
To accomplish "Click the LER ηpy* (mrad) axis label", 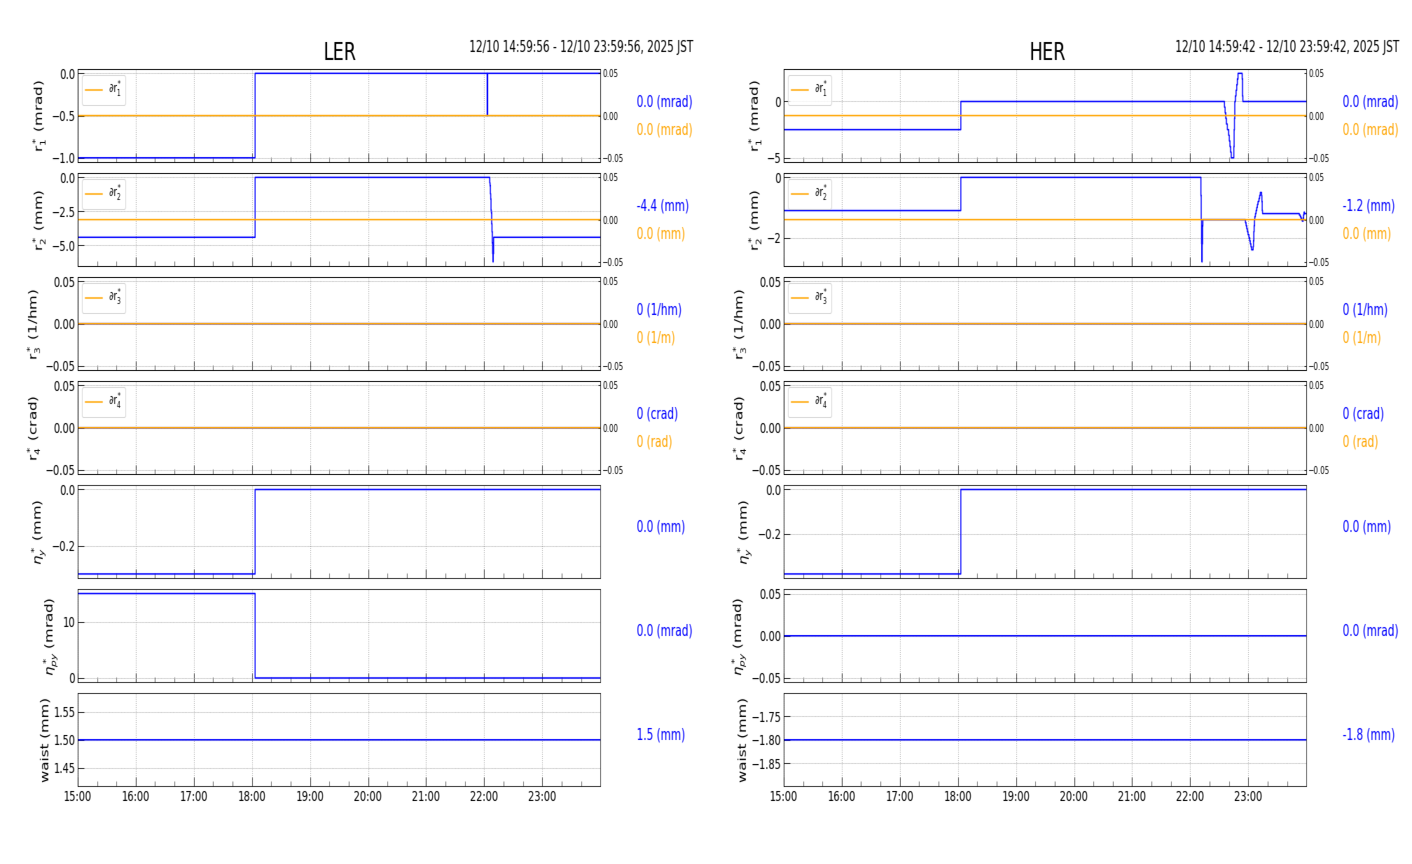I will [x=48, y=636].
